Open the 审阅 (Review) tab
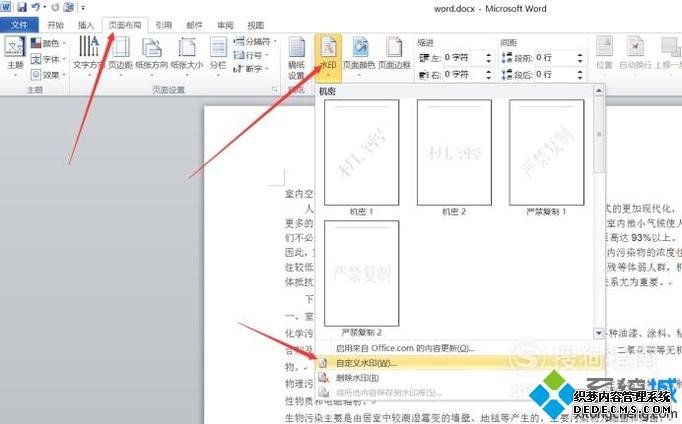Screen dimensions: 682x424 (x=225, y=25)
